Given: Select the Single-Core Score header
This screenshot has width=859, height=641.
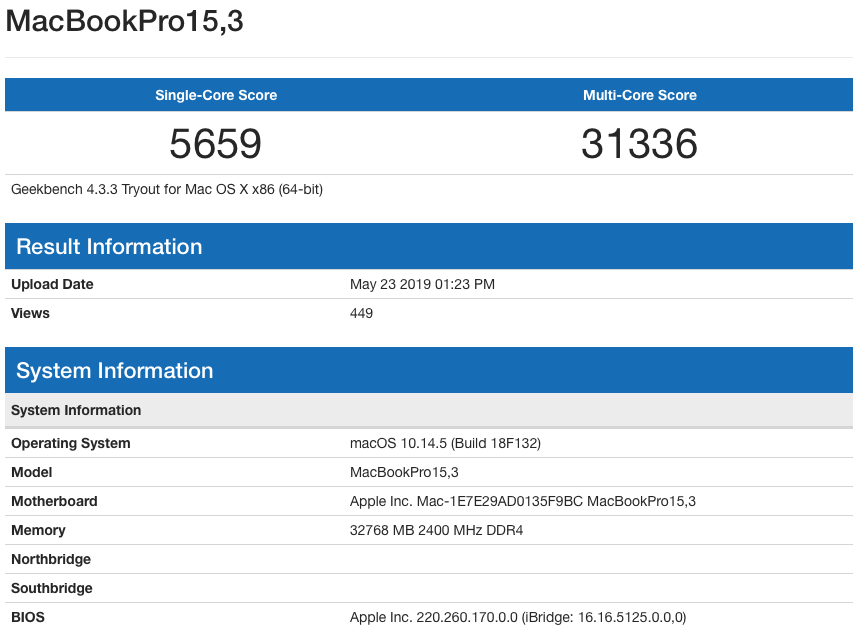Looking at the screenshot, I should [x=216, y=95].
